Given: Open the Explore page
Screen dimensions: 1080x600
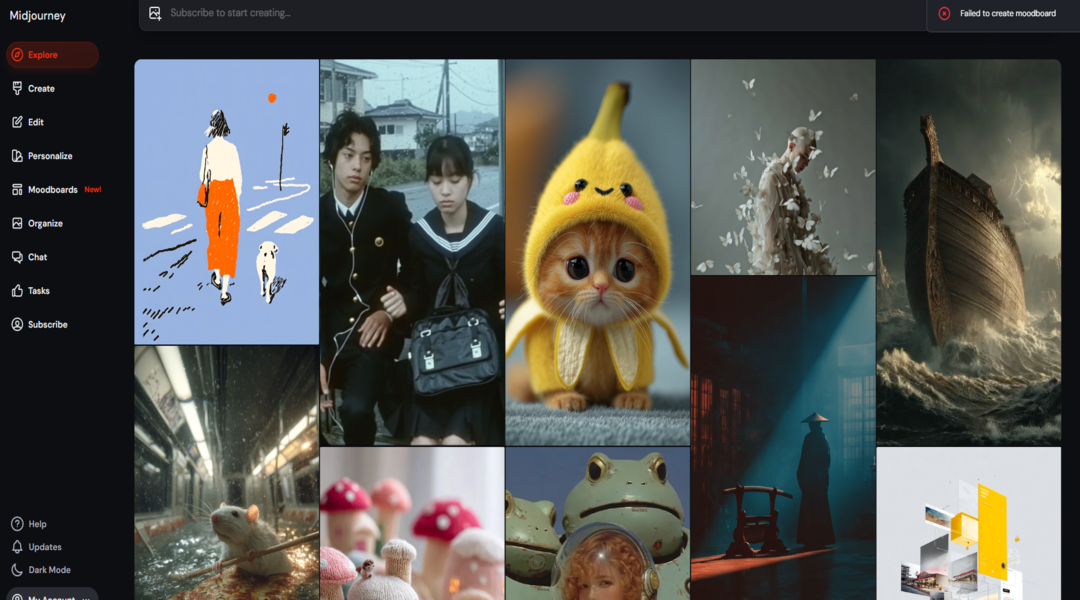Looking at the screenshot, I should pos(52,54).
